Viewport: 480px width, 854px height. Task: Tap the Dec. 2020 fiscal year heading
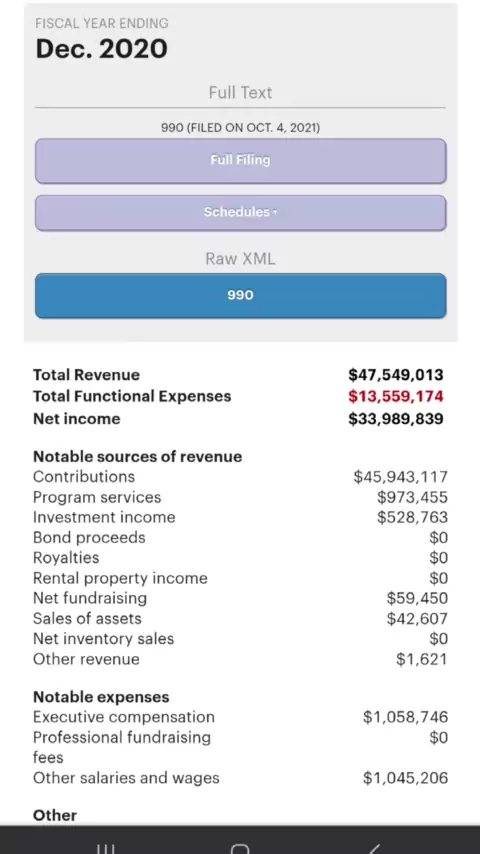(101, 48)
